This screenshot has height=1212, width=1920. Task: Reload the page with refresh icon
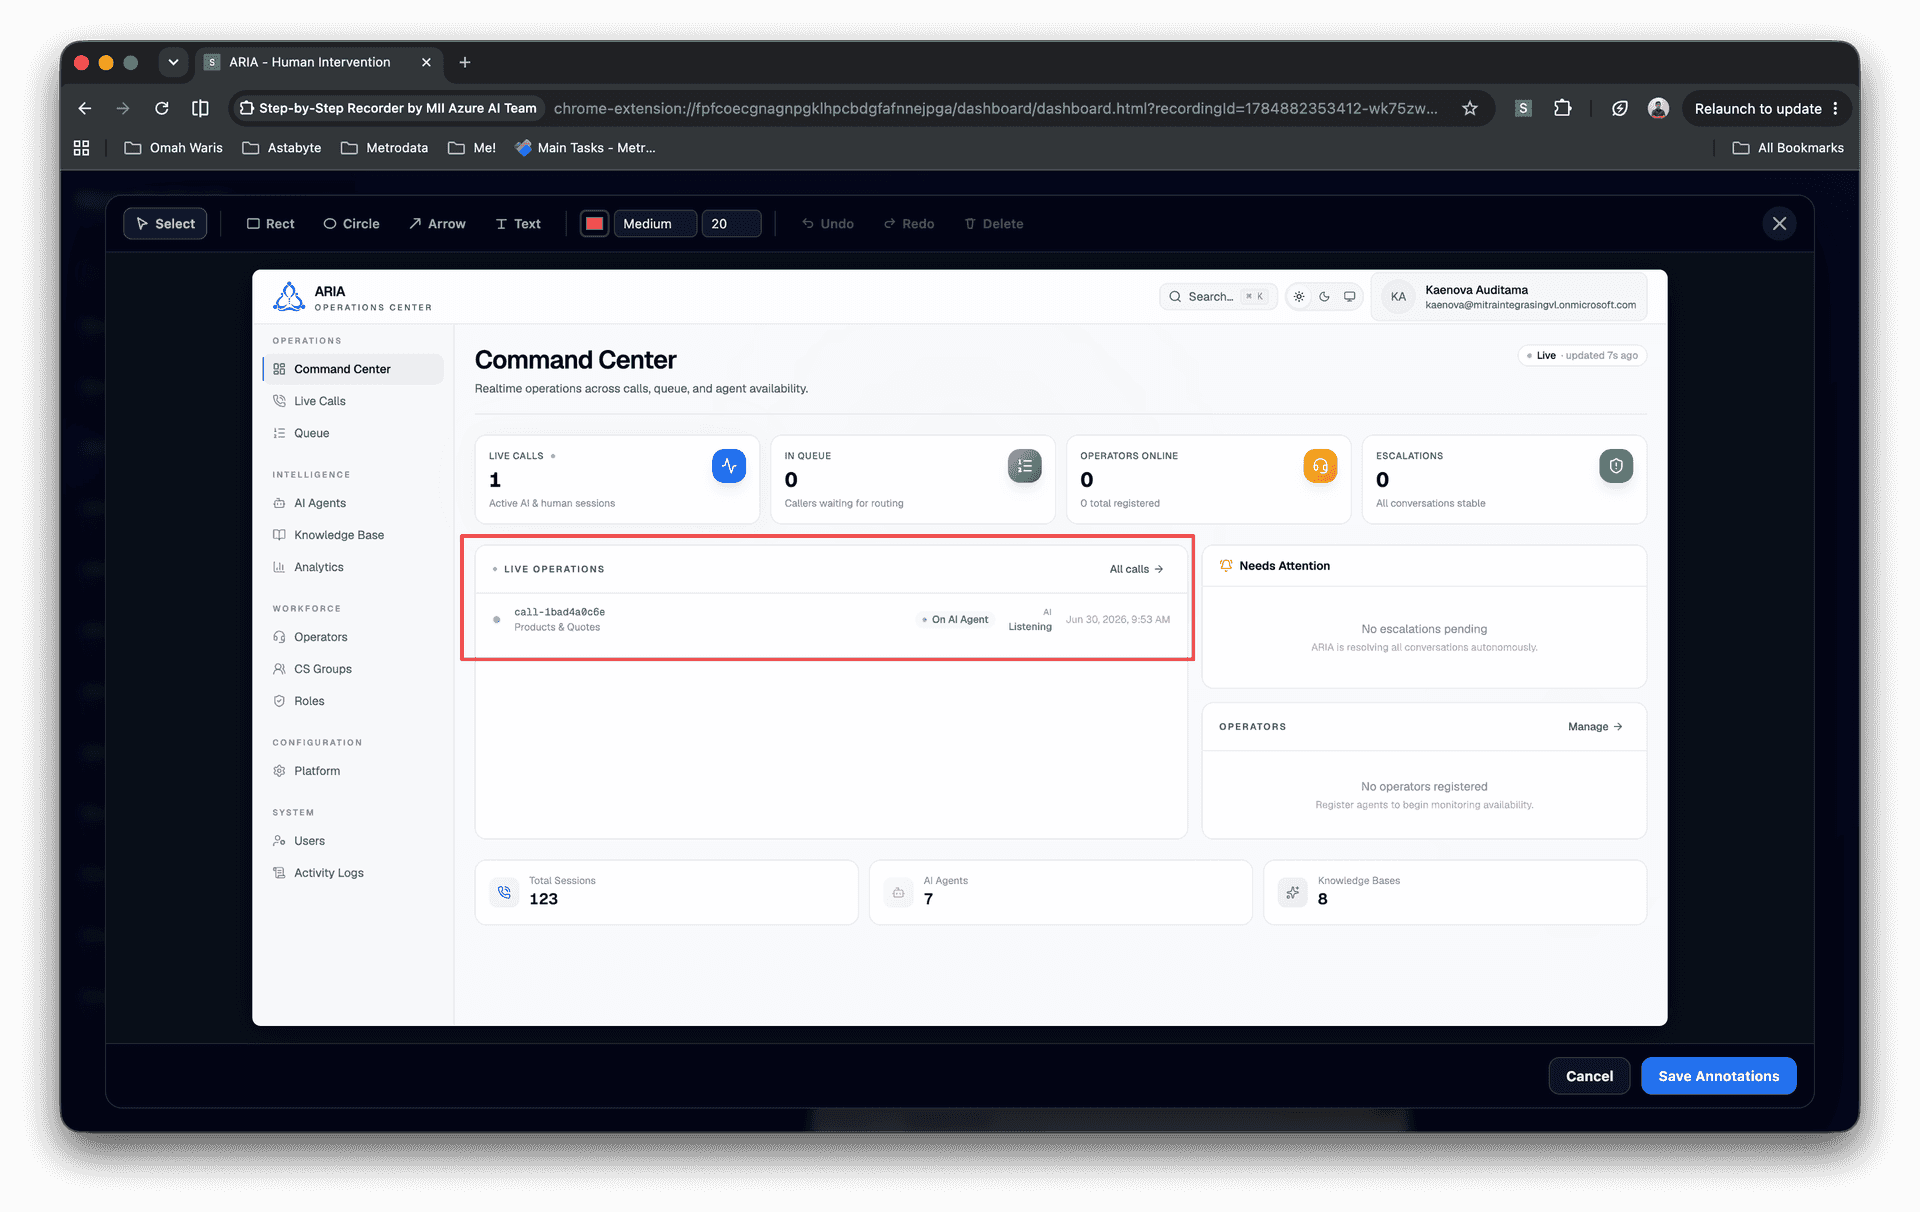point(161,108)
